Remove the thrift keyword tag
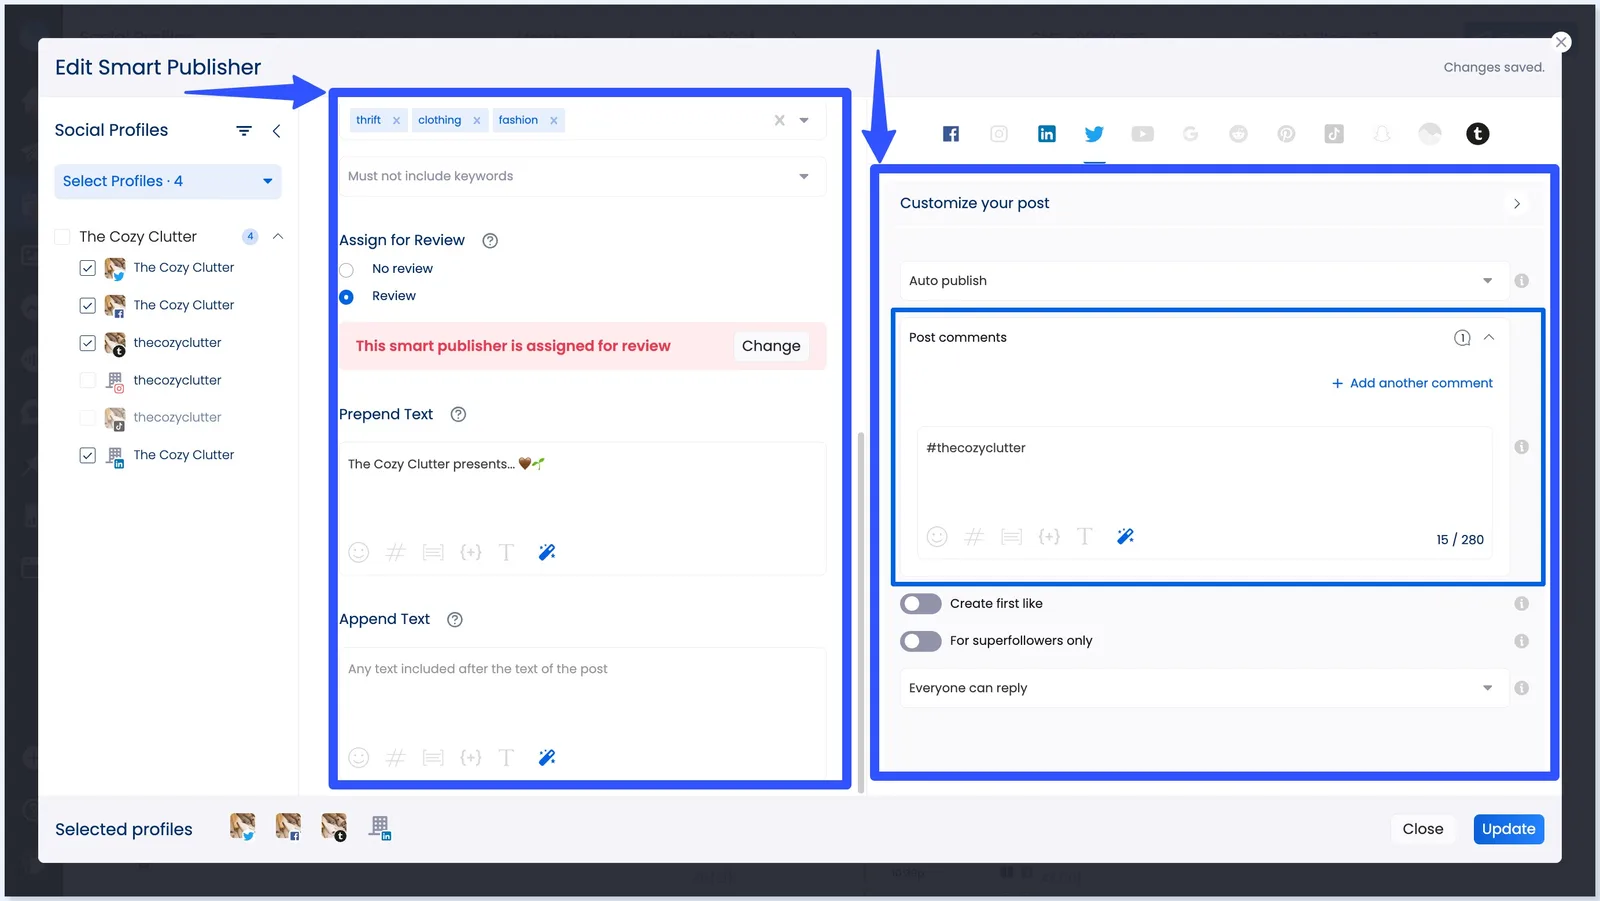This screenshot has height=901, width=1600. (x=396, y=121)
